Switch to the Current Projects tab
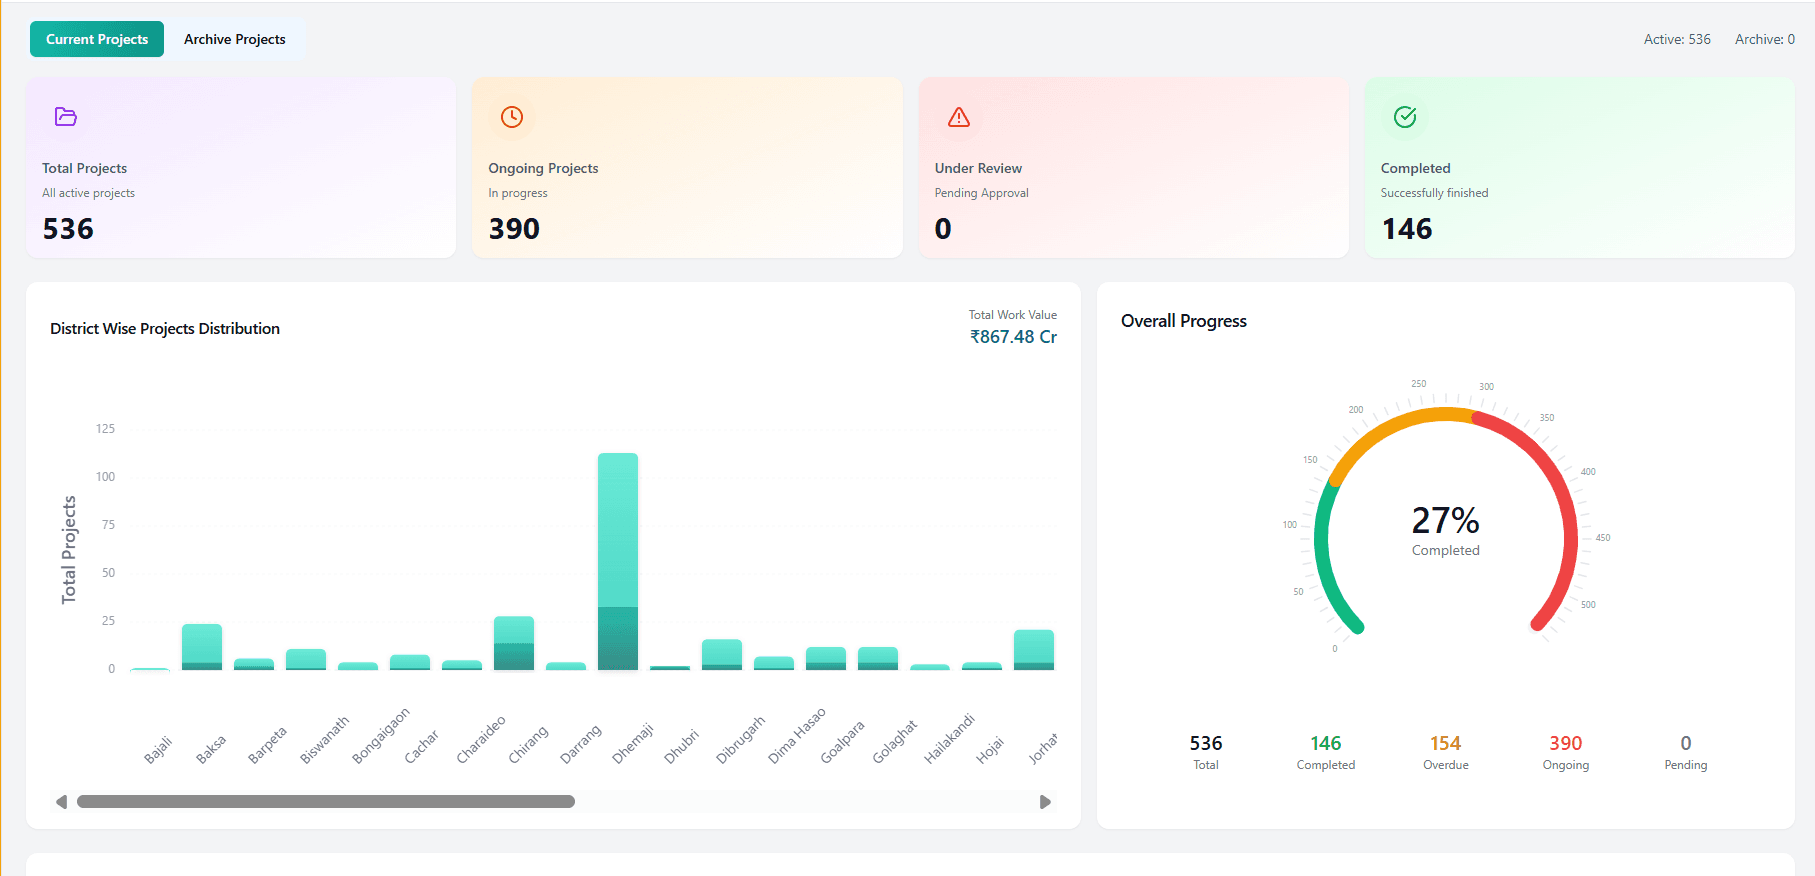 97,39
